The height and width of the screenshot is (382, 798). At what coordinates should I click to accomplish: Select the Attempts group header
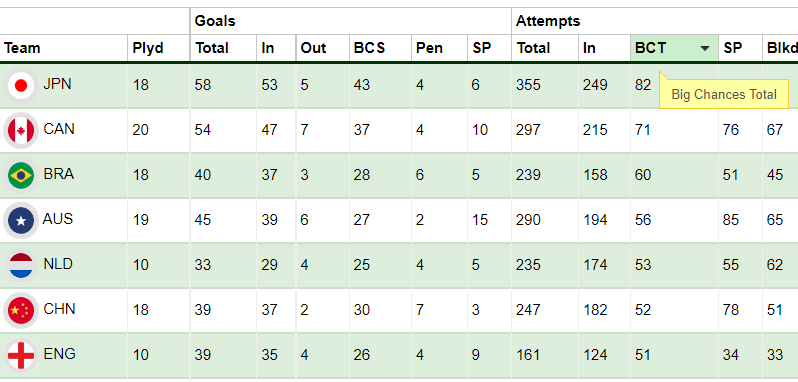coord(548,21)
